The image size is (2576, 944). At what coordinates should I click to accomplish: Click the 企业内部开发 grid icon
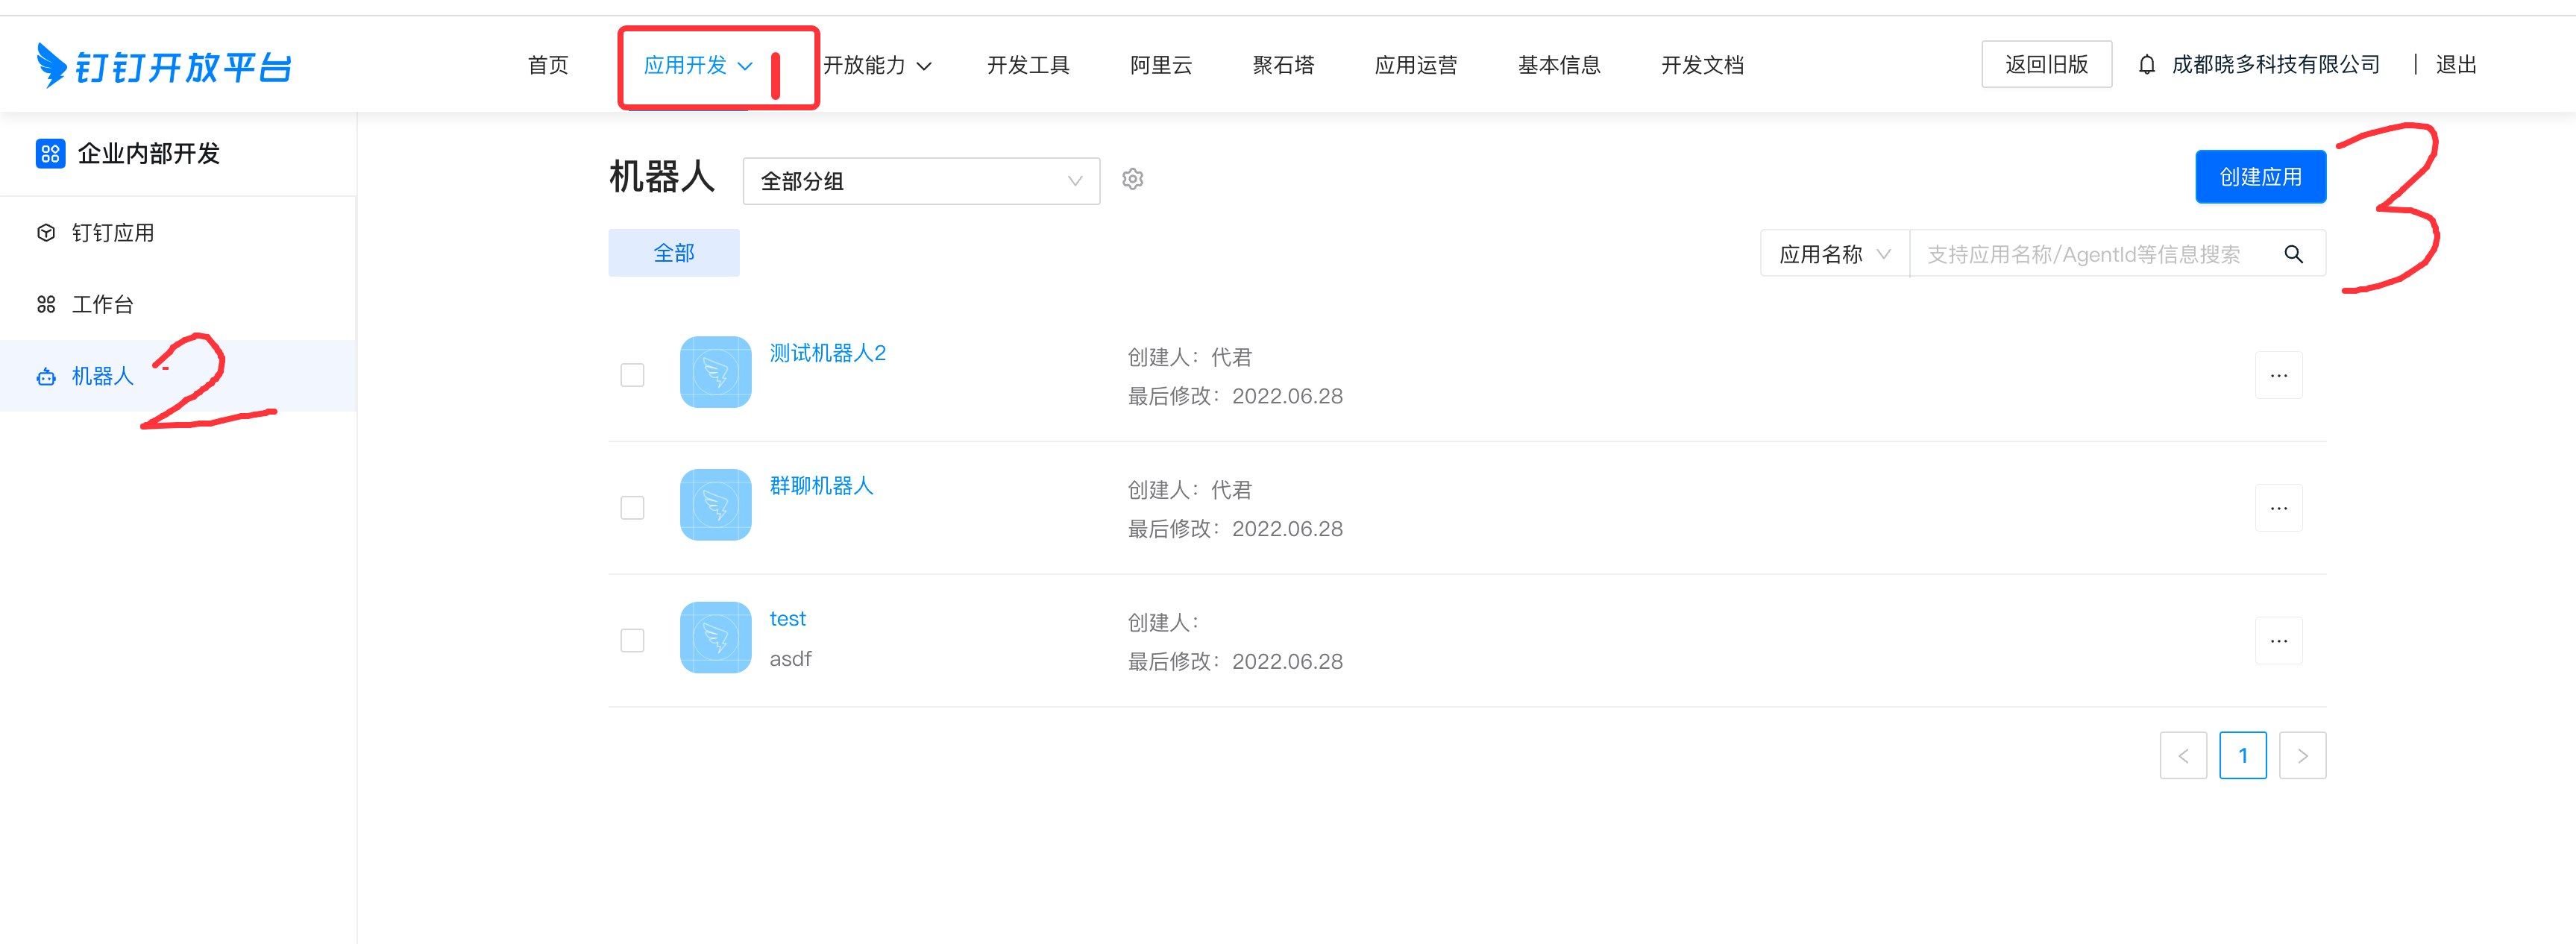(50, 153)
